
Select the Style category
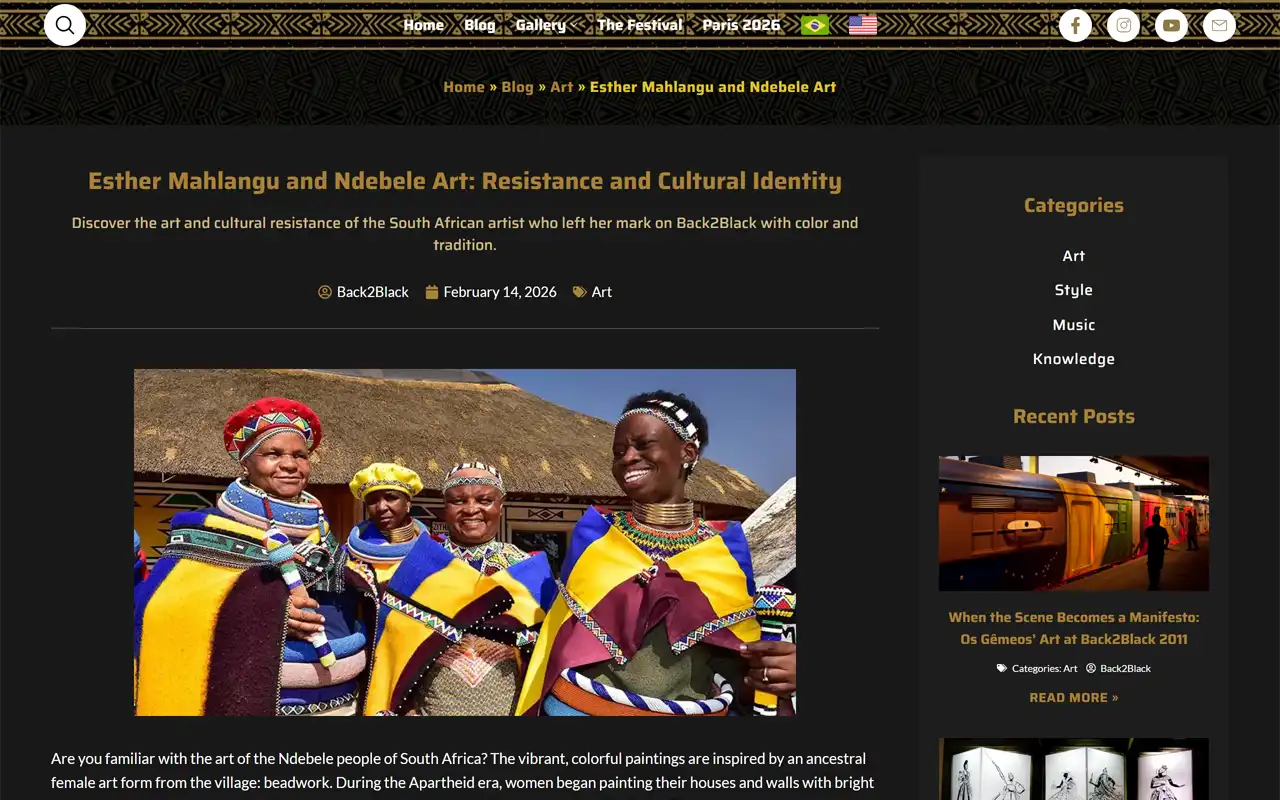tap(1074, 290)
